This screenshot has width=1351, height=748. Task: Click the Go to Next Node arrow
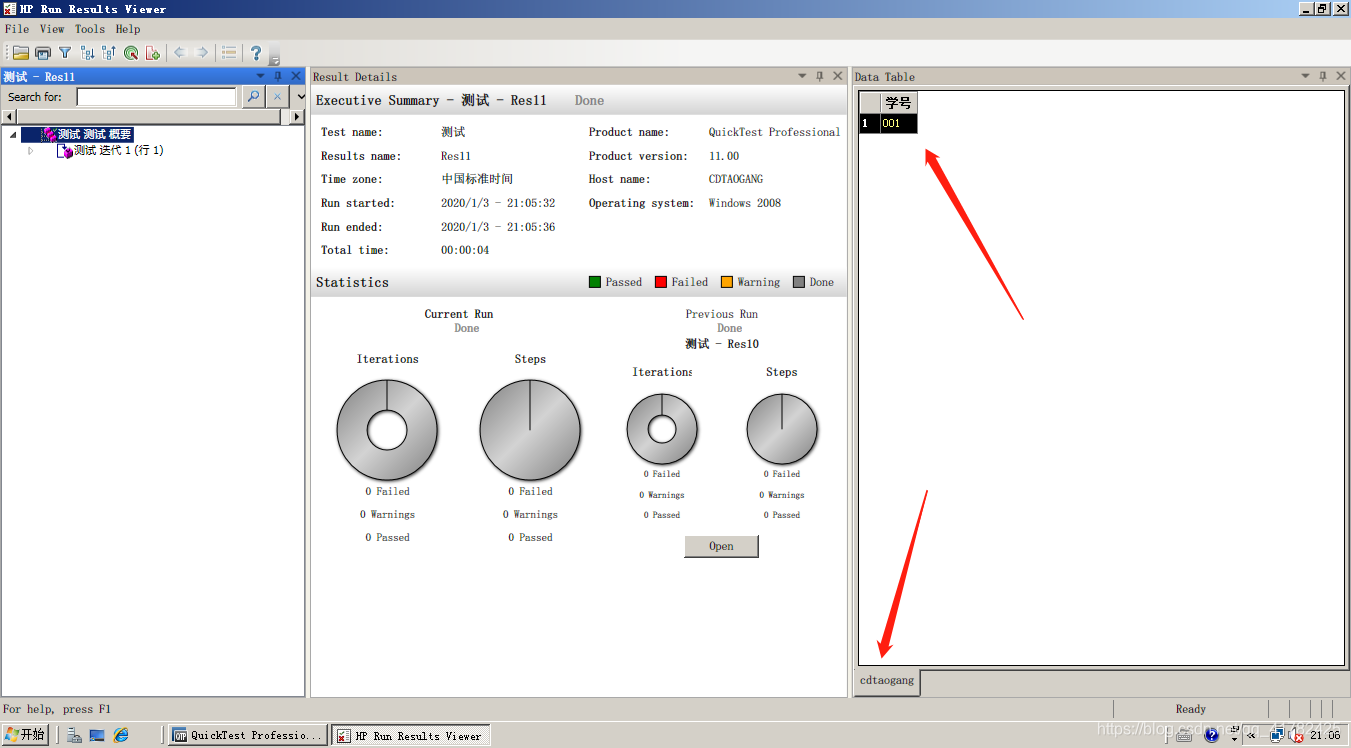click(202, 53)
